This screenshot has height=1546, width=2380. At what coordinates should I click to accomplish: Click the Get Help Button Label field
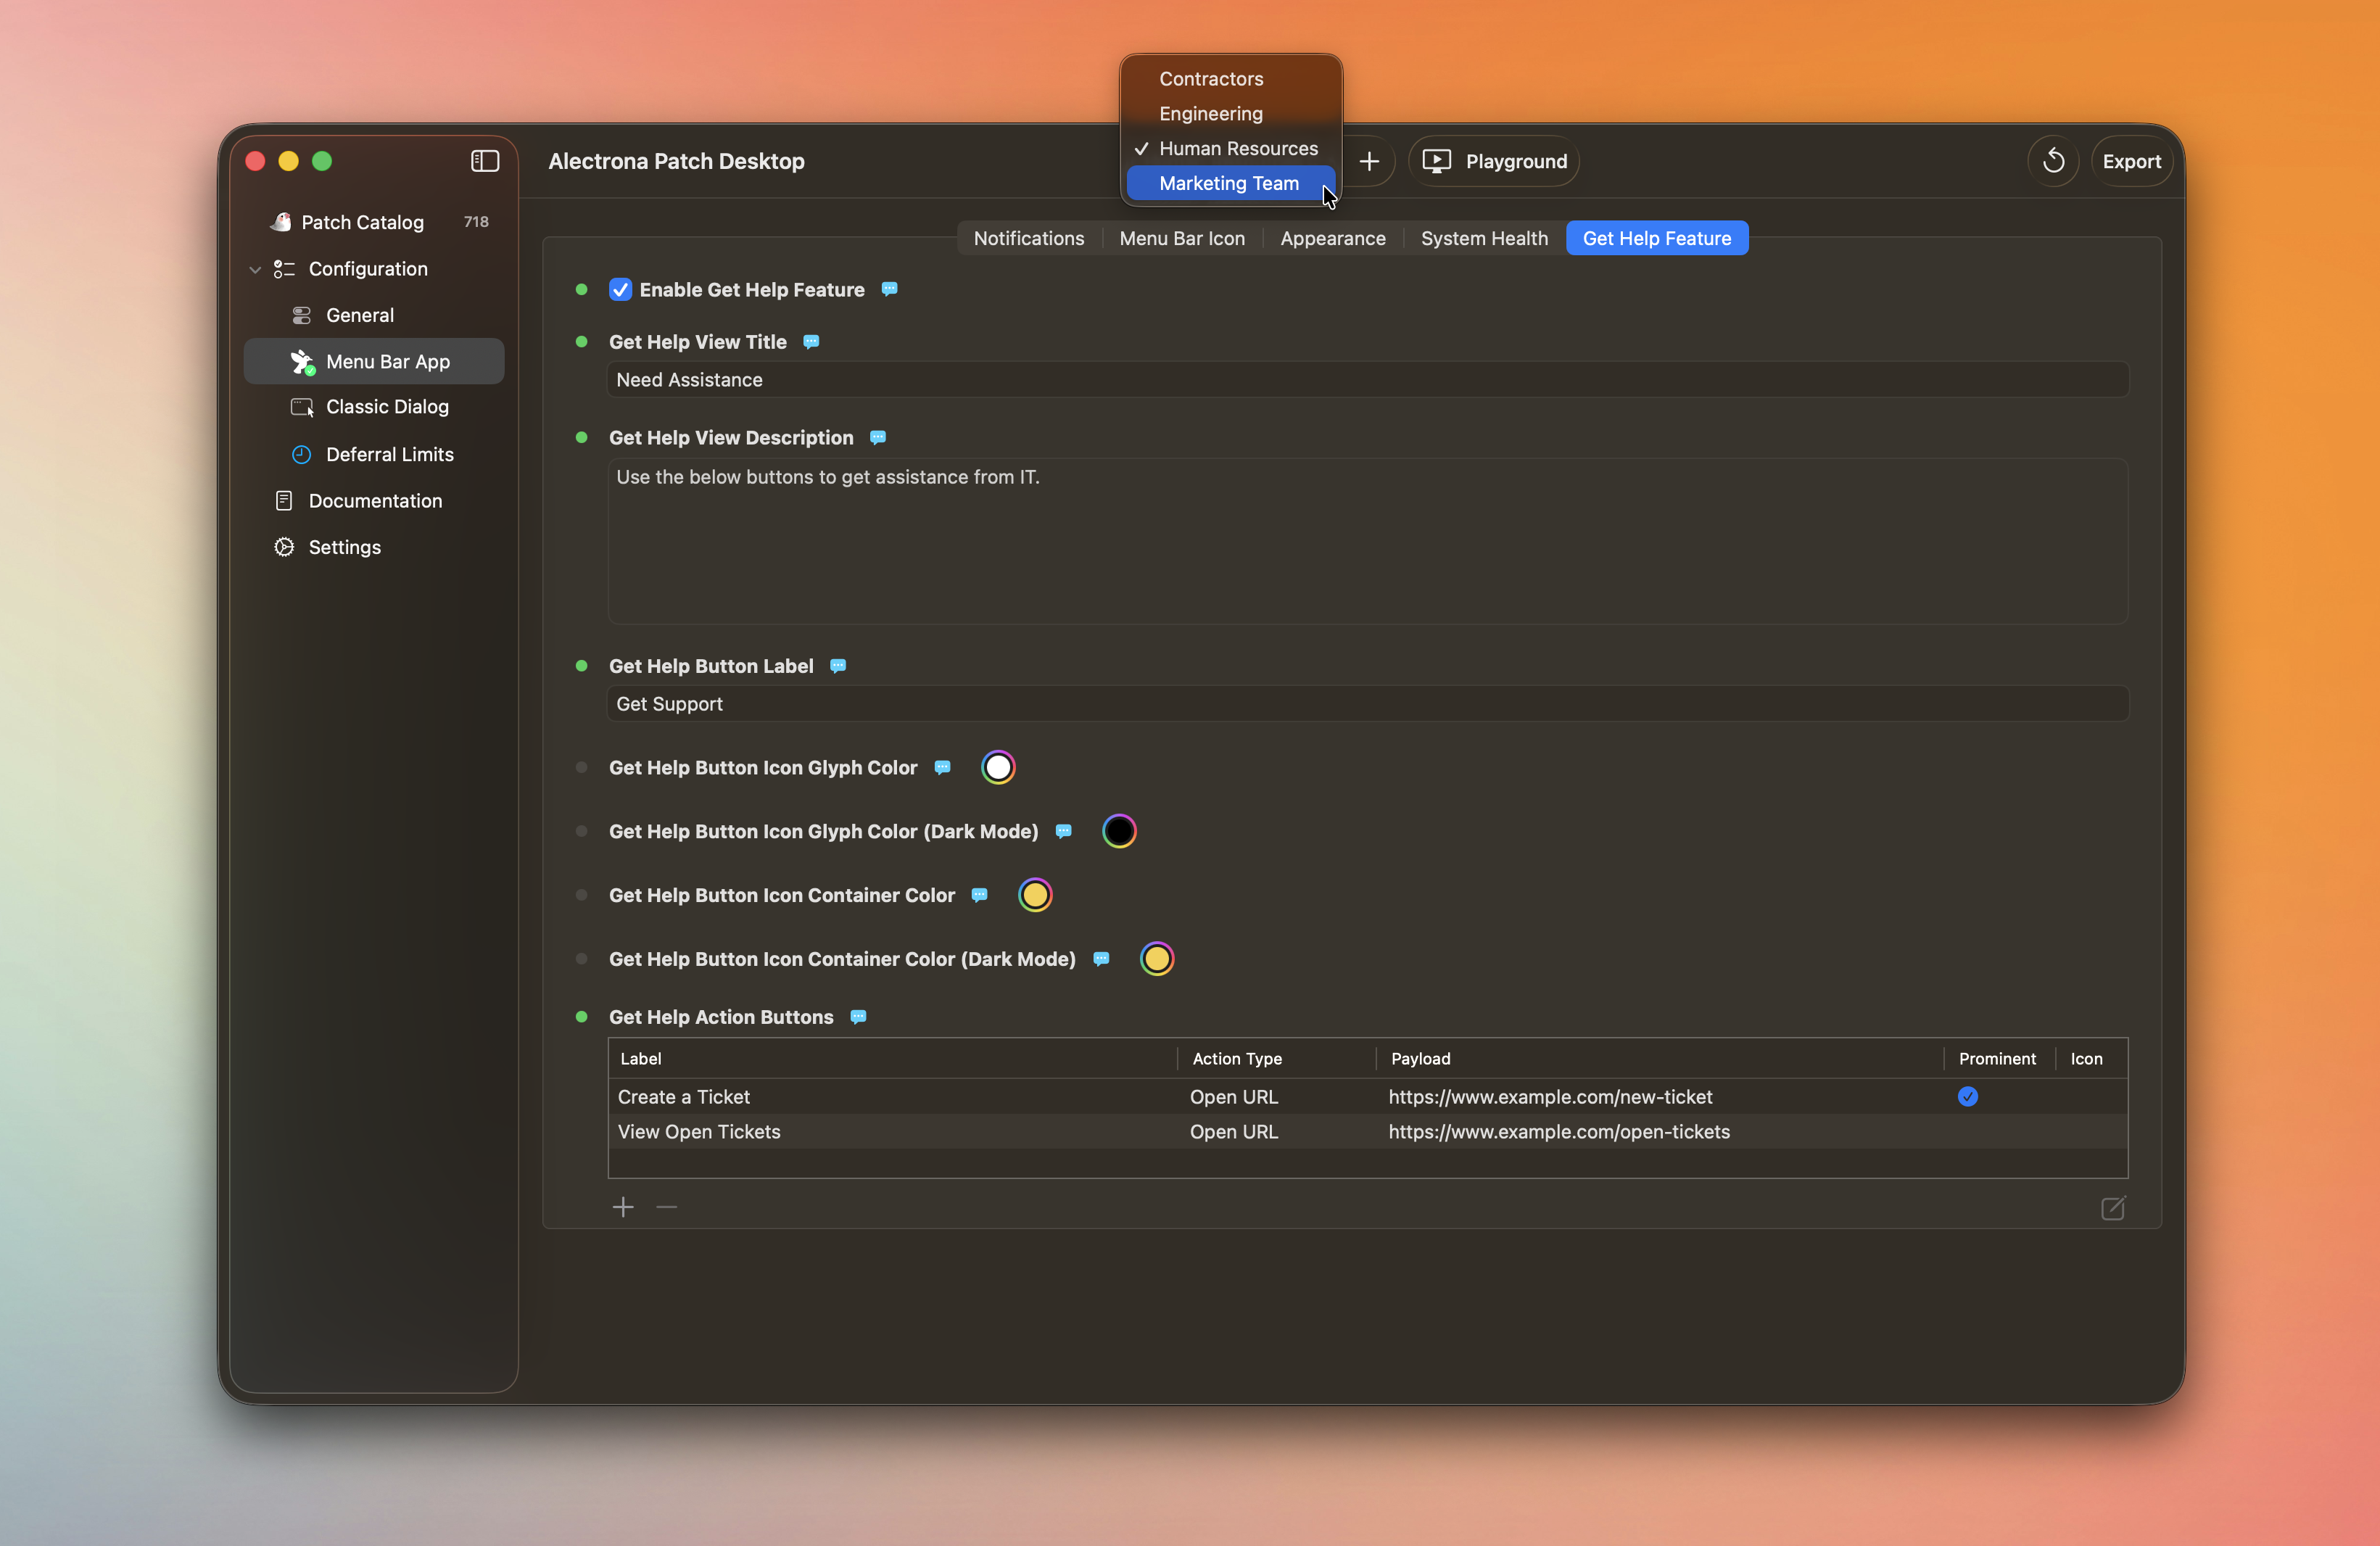tap(1368, 704)
